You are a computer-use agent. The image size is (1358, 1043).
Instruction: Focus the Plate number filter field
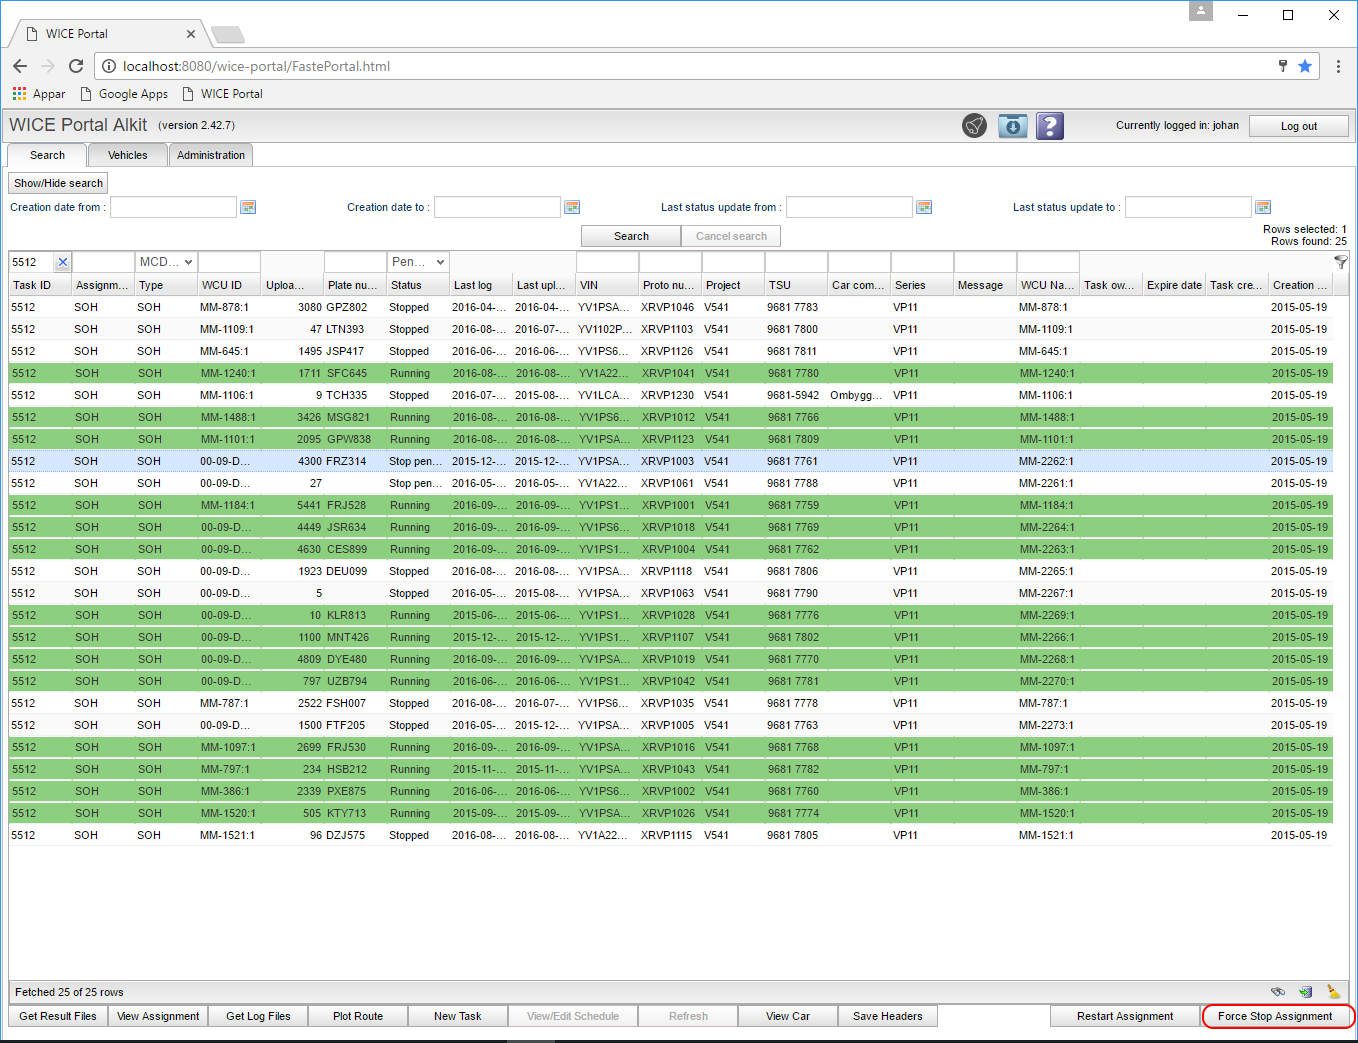pos(355,262)
